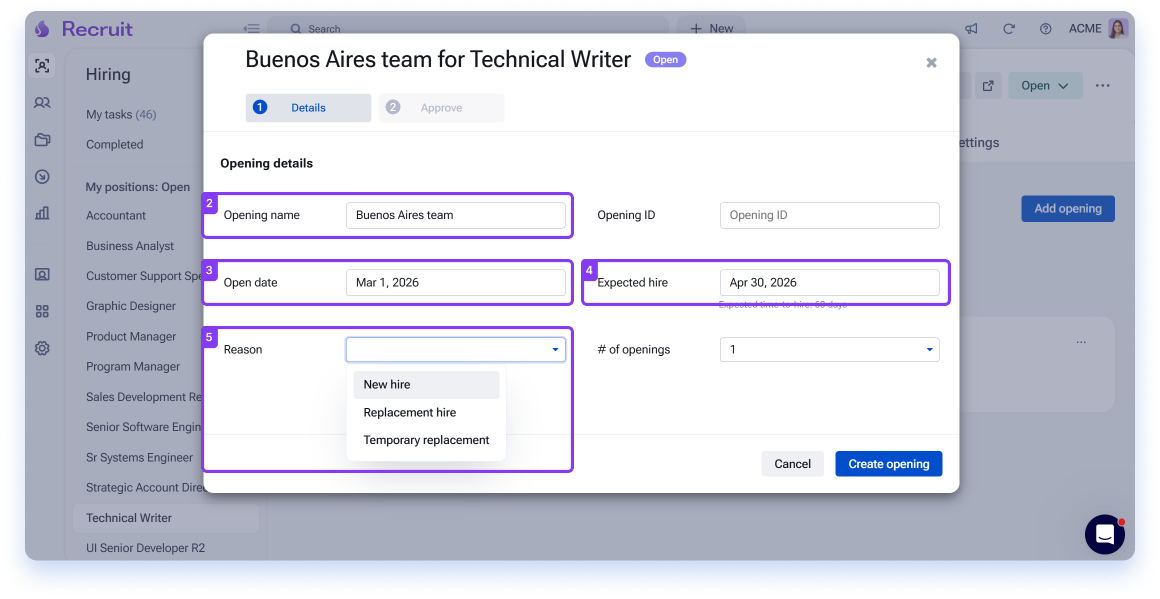Click the ACME account name
Screen dimensions: 1160x599
[1085, 29]
